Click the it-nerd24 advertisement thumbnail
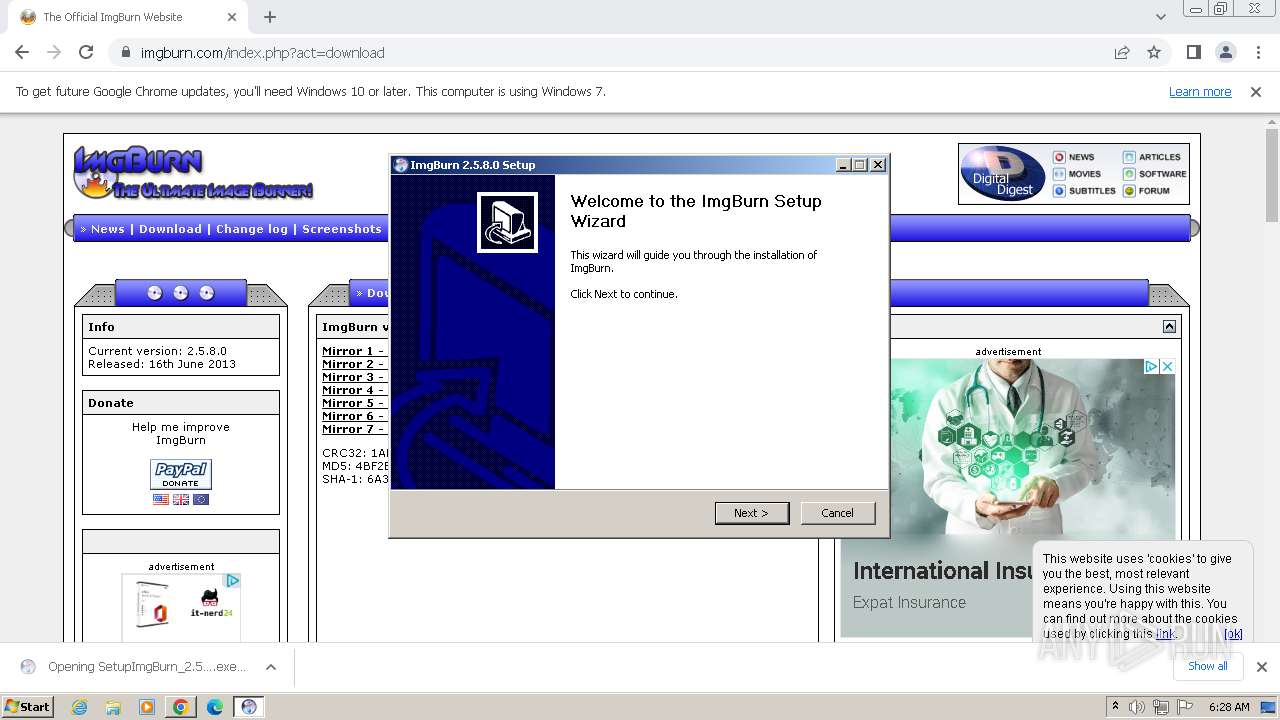Screen dimensions: 1280x720 pos(181,607)
